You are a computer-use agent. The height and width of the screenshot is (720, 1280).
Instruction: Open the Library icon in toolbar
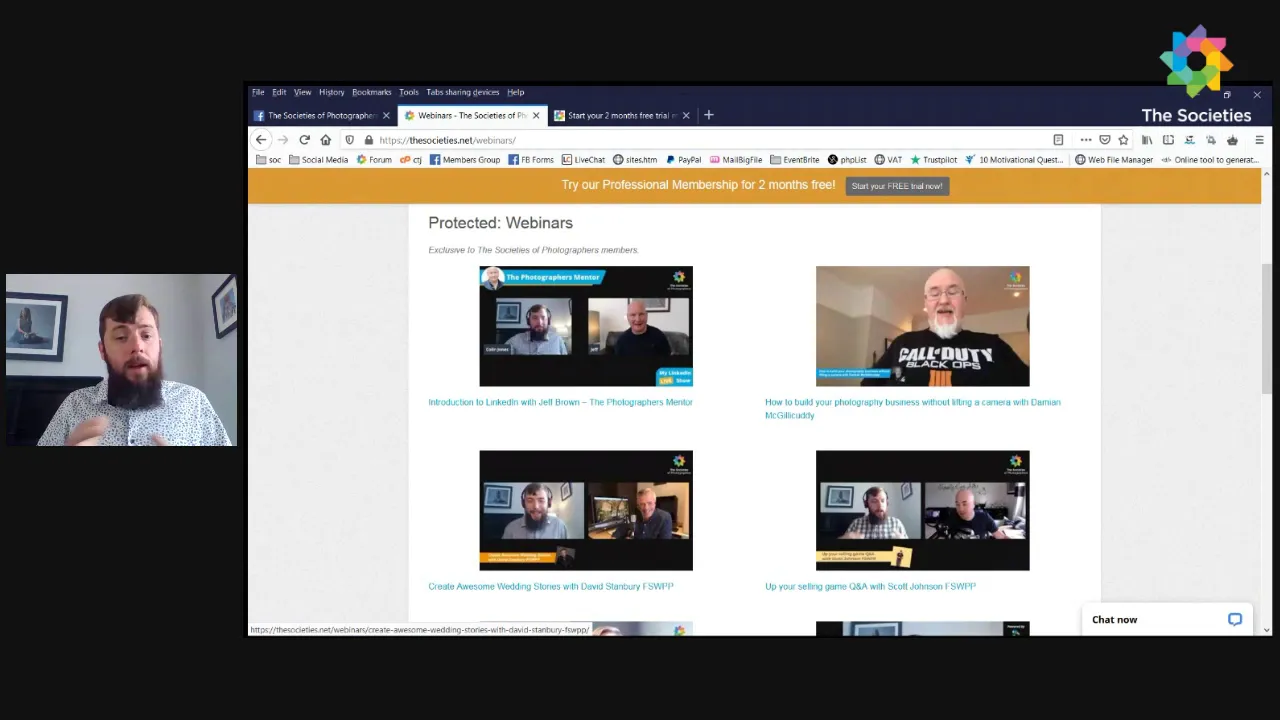pyautogui.click(x=1147, y=140)
